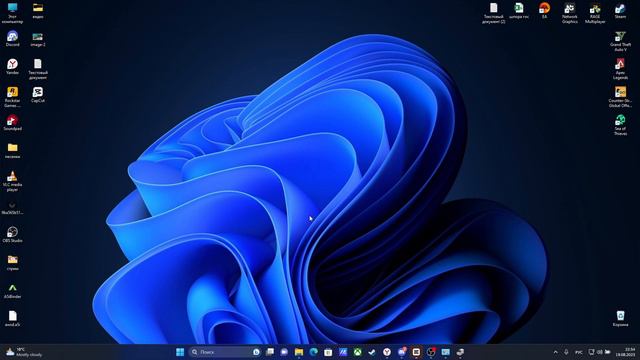Image resolution: width=640 pixels, height=360 pixels.
Task: Select the Rockstar Games launcher shortcut
Action: (x=12, y=97)
